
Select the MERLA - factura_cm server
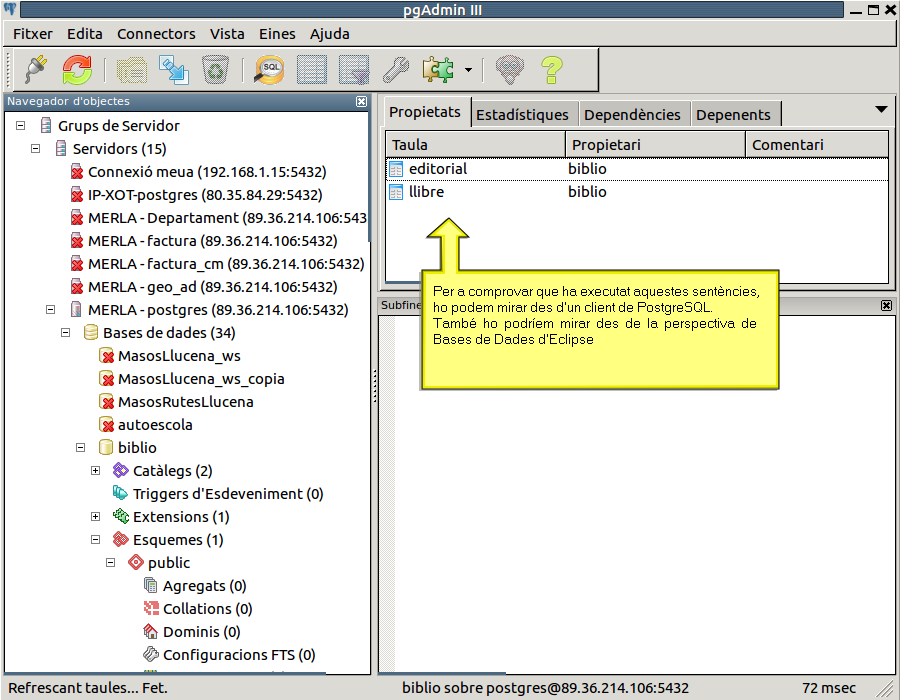click(x=226, y=264)
